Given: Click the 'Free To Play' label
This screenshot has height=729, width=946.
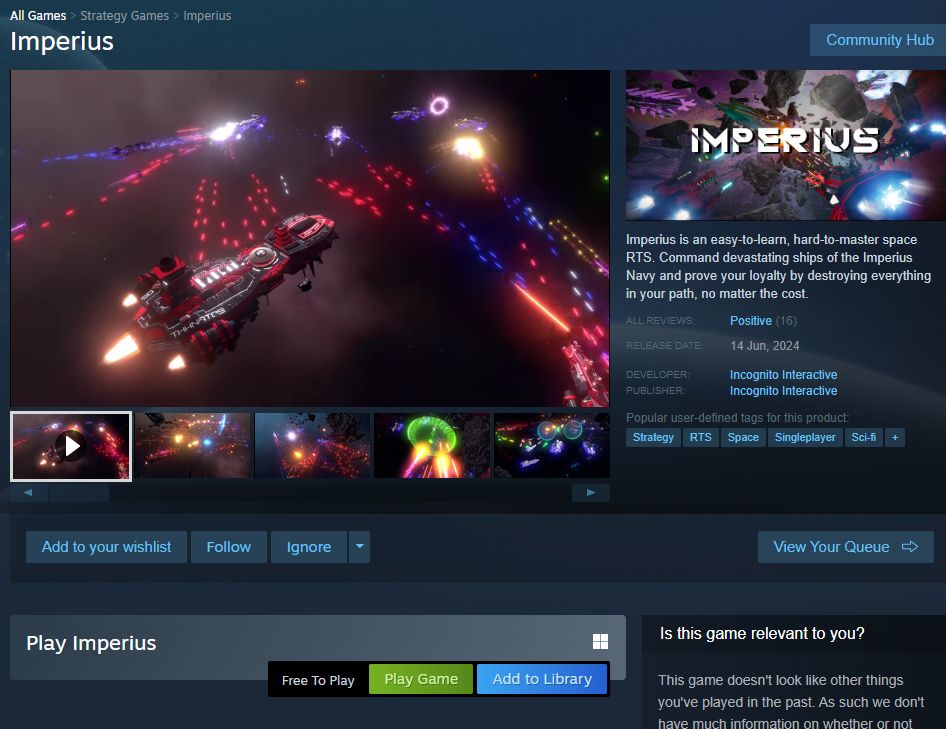Looking at the screenshot, I should (x=318, y=680).
